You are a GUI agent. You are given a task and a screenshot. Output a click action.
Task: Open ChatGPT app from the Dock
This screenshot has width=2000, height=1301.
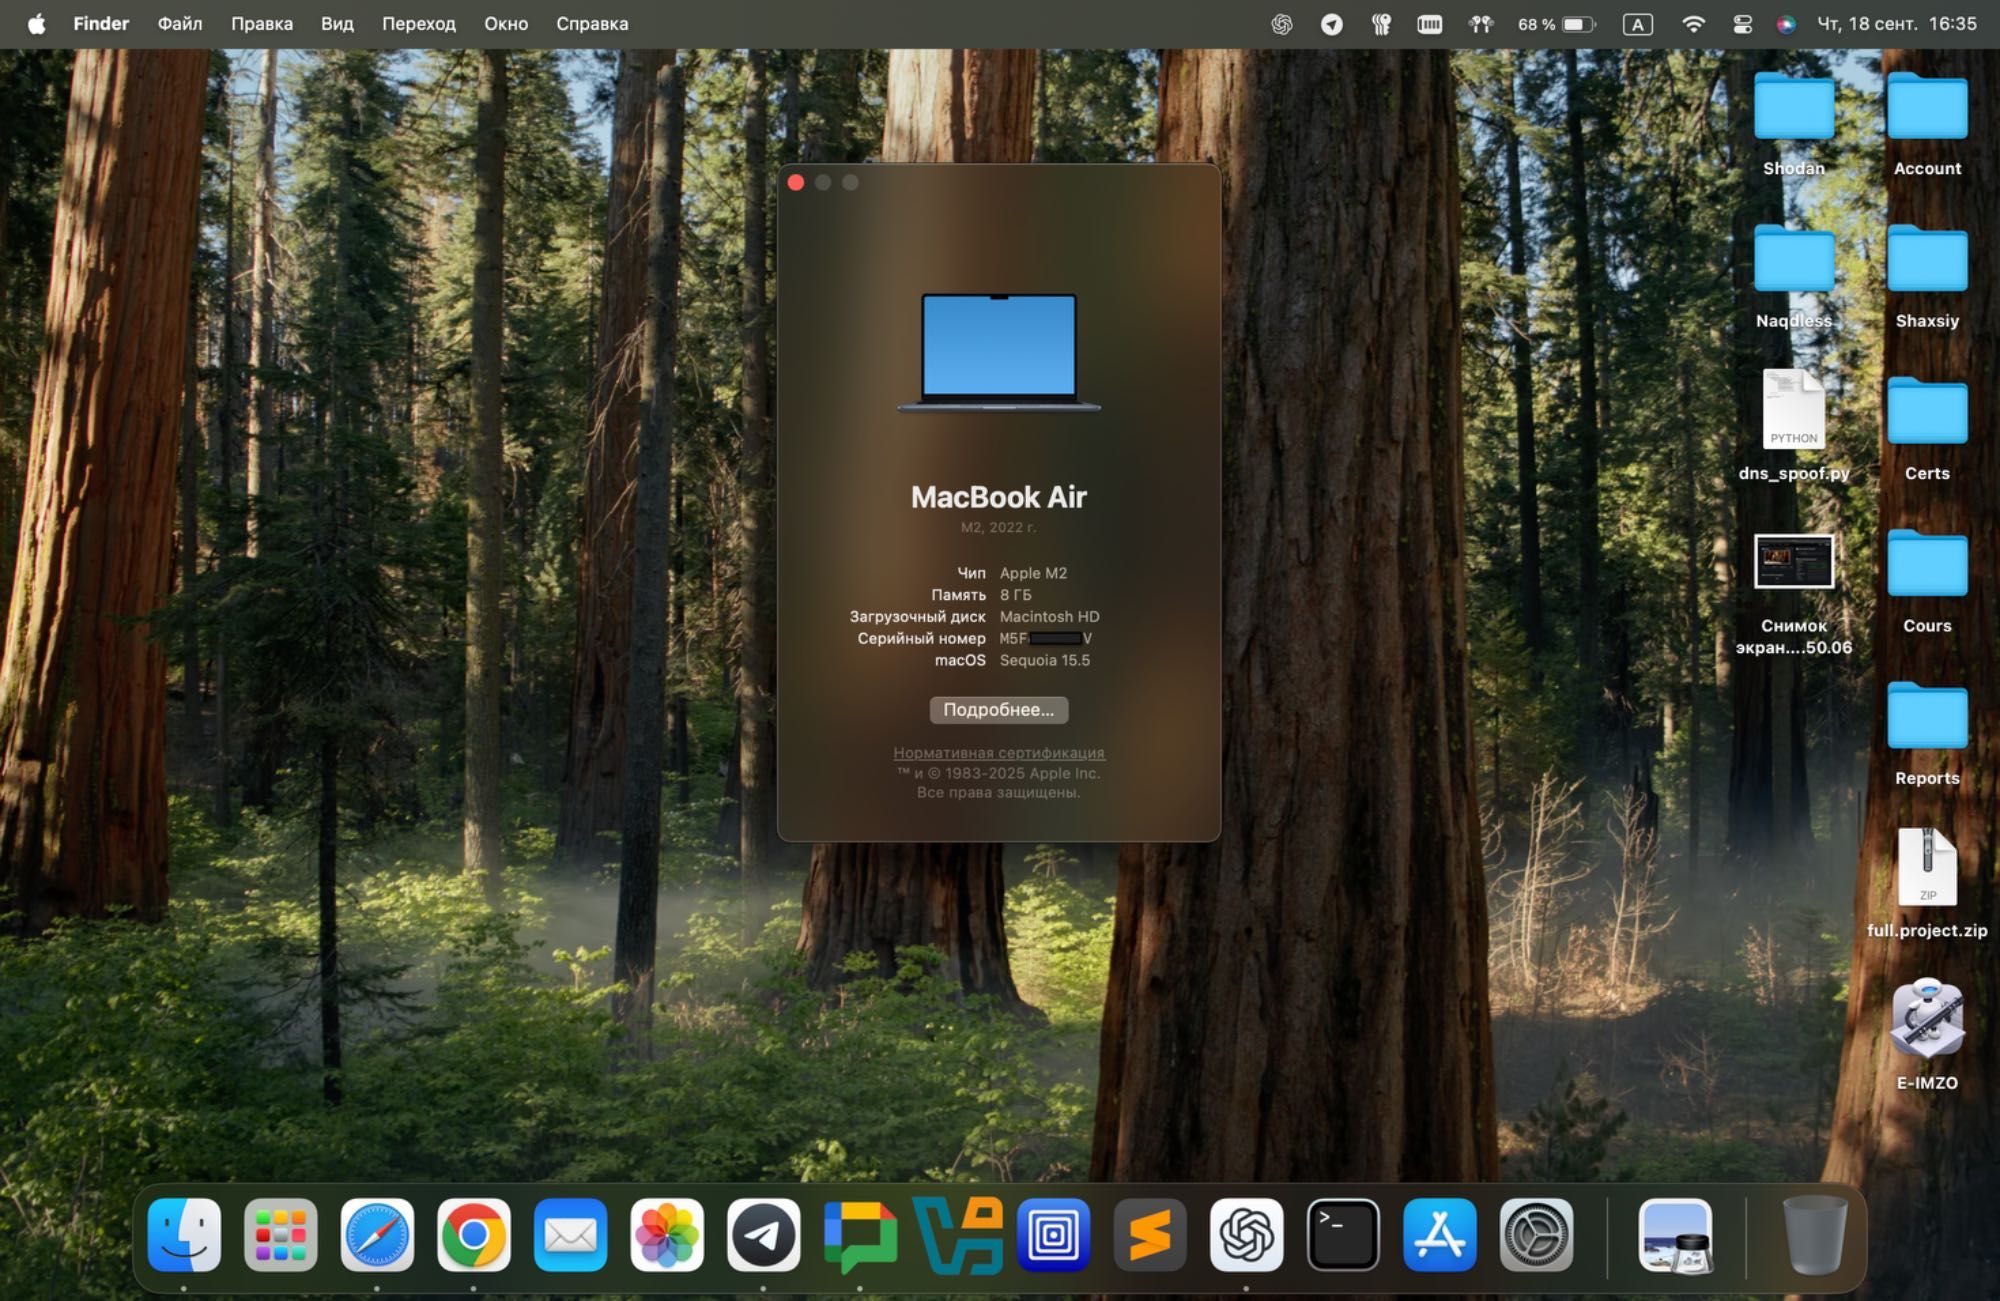pyautogui.click(x=1246, y=1235)
